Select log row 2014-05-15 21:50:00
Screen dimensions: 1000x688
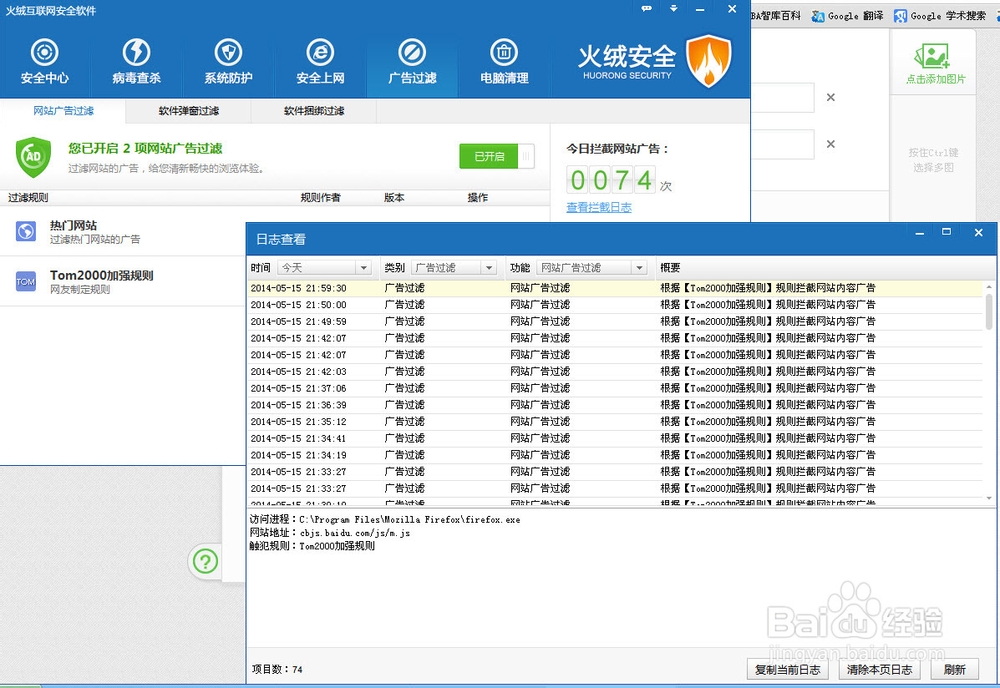tap(615, 305)
